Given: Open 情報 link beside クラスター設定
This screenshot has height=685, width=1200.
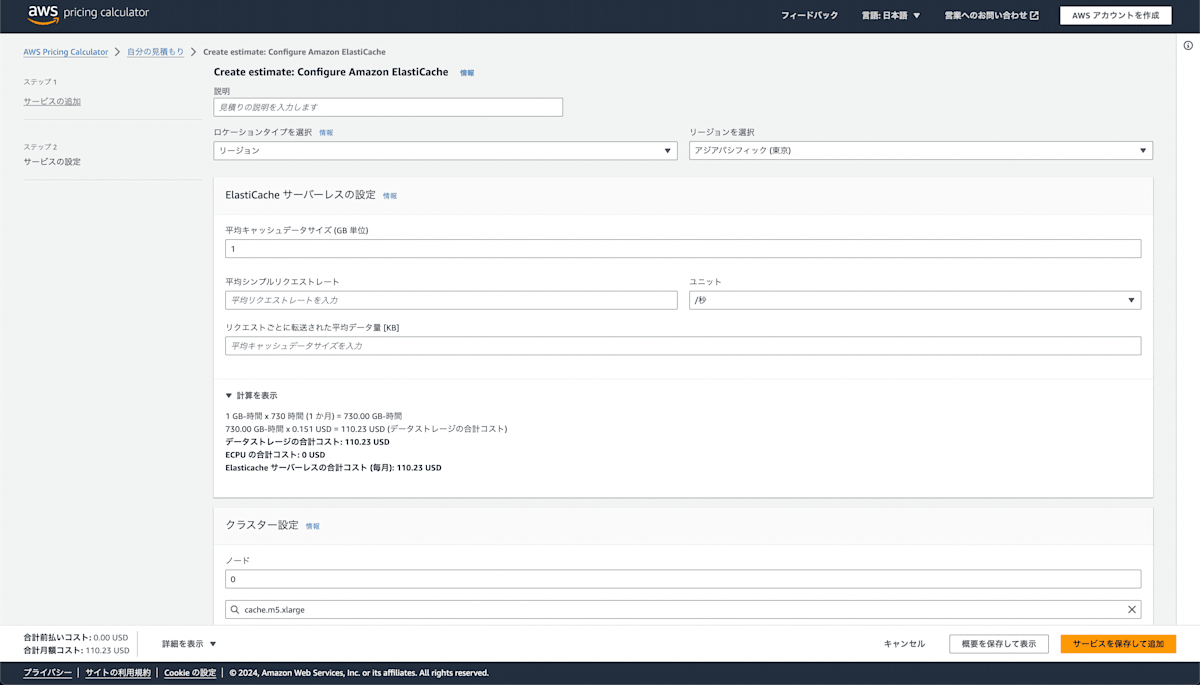Looking at the screenshot, I should click(x=313, y=526).
